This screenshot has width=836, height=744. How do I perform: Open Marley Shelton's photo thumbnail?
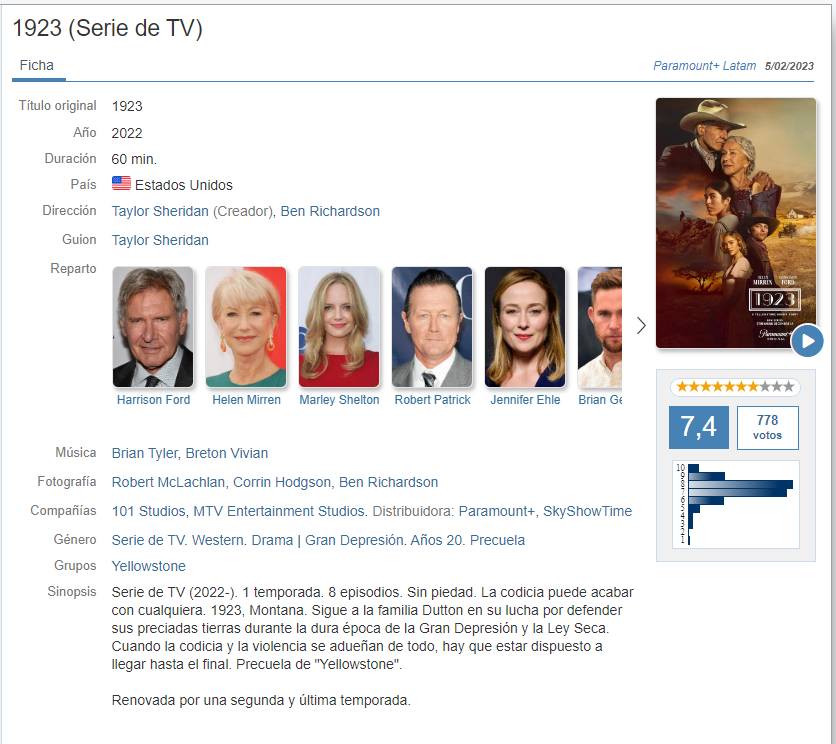[x=339, y=327]
